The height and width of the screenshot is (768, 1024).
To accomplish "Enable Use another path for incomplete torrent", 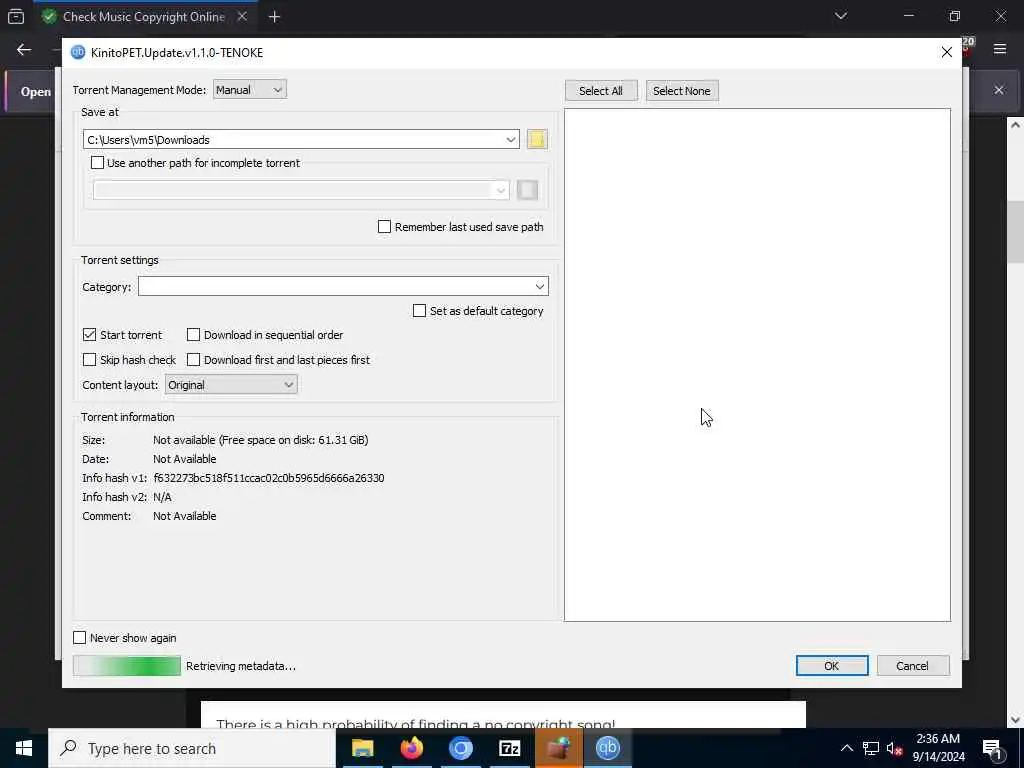I will [97, 163].
